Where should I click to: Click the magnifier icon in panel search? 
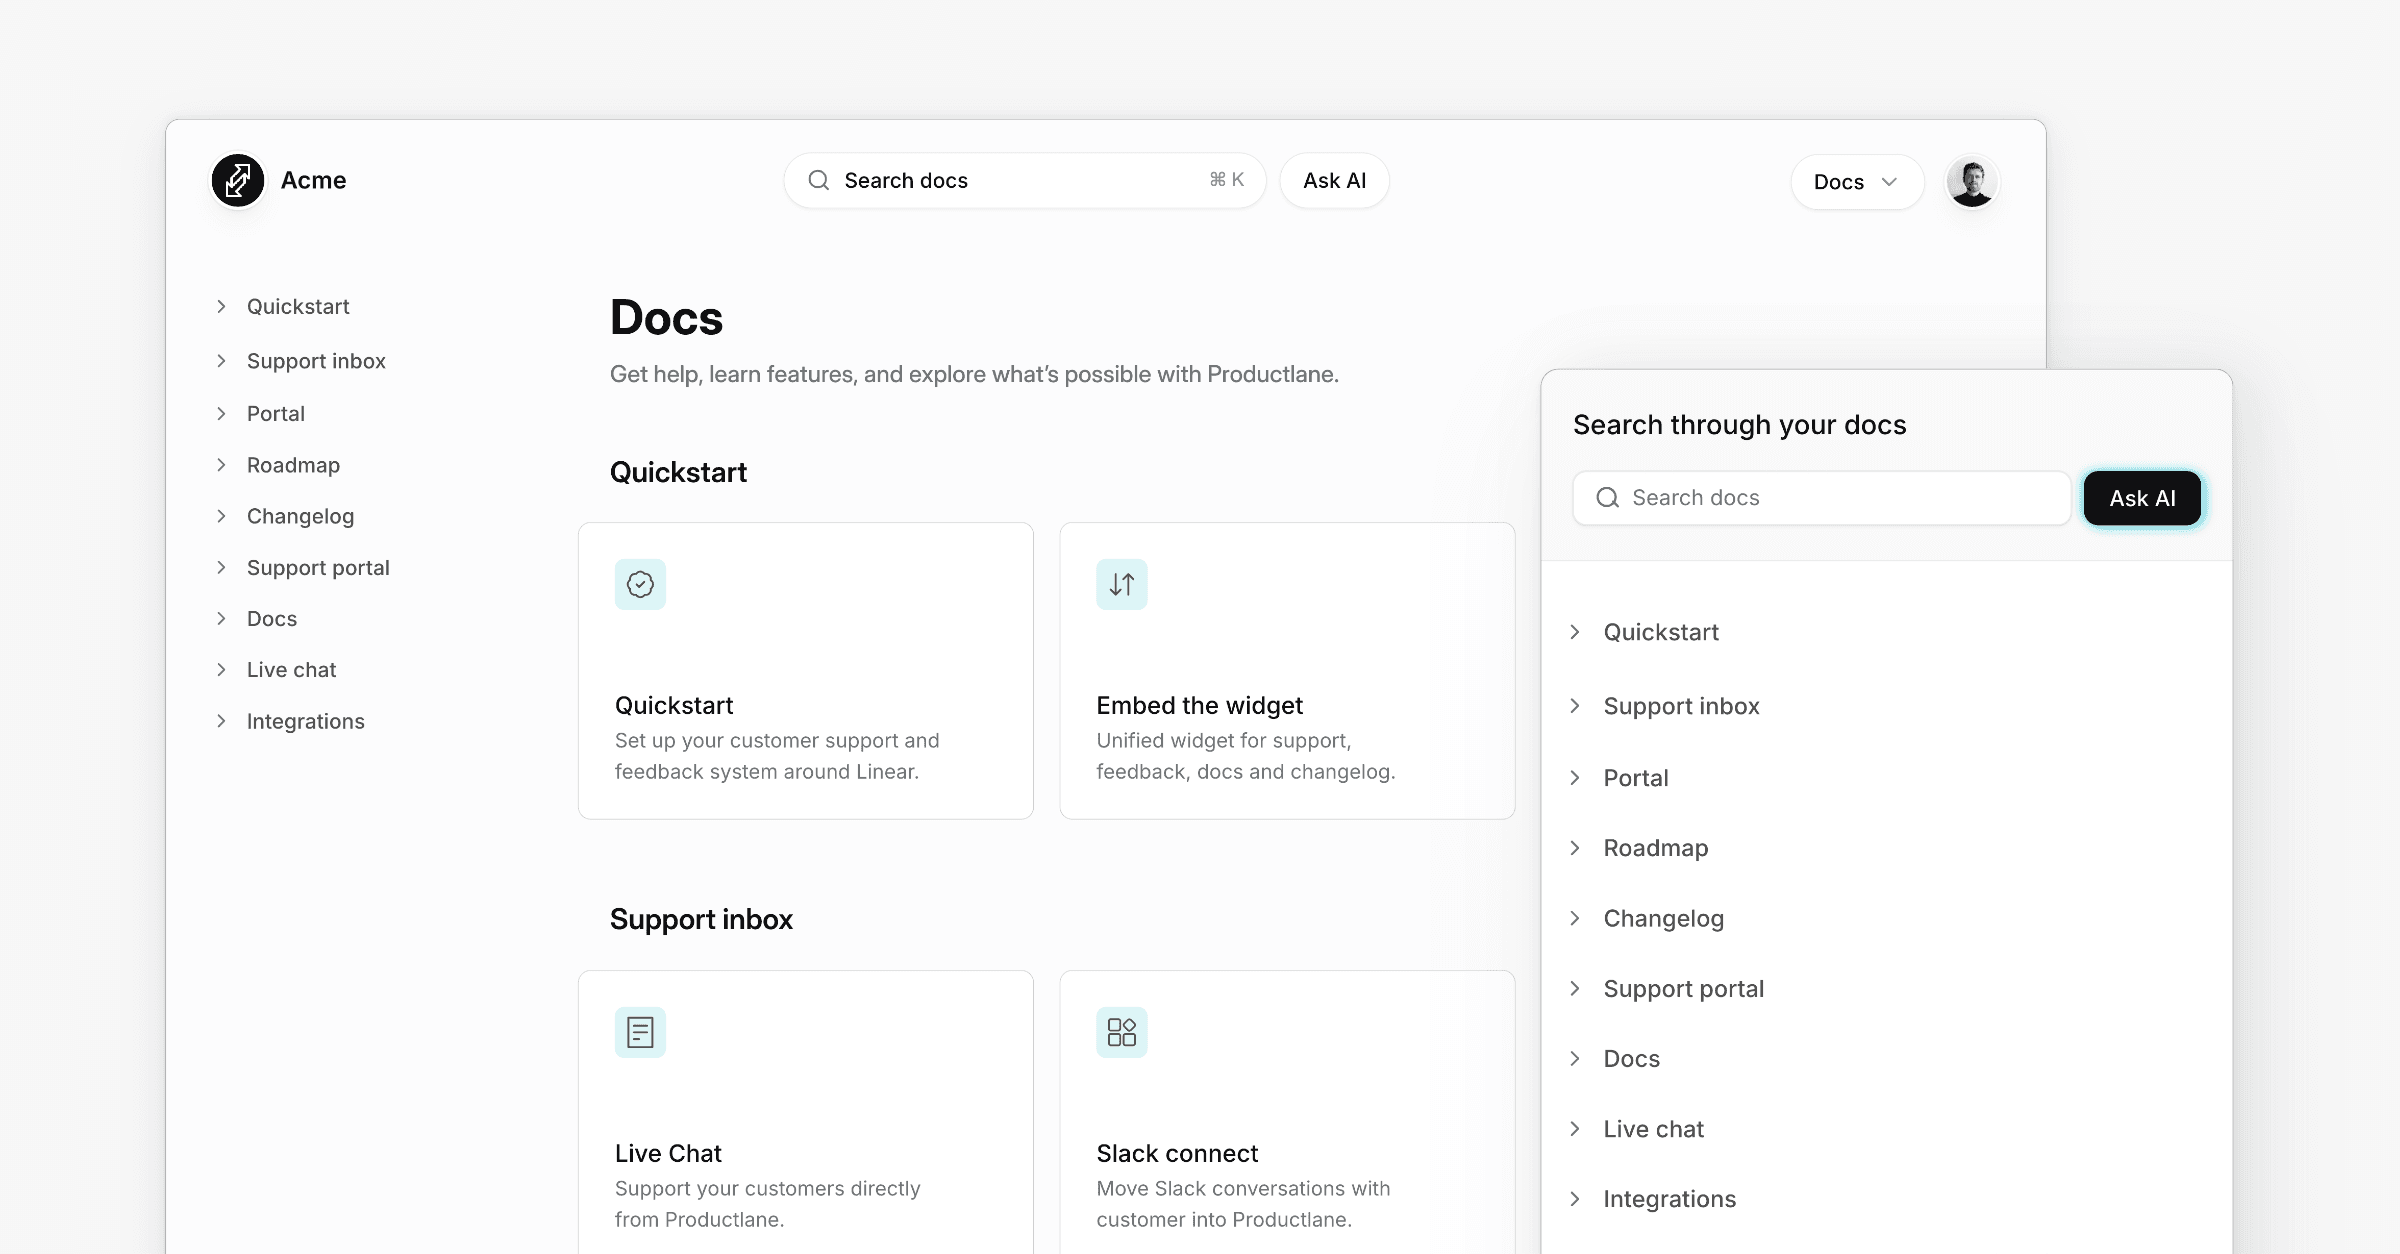coord(1607,498)
